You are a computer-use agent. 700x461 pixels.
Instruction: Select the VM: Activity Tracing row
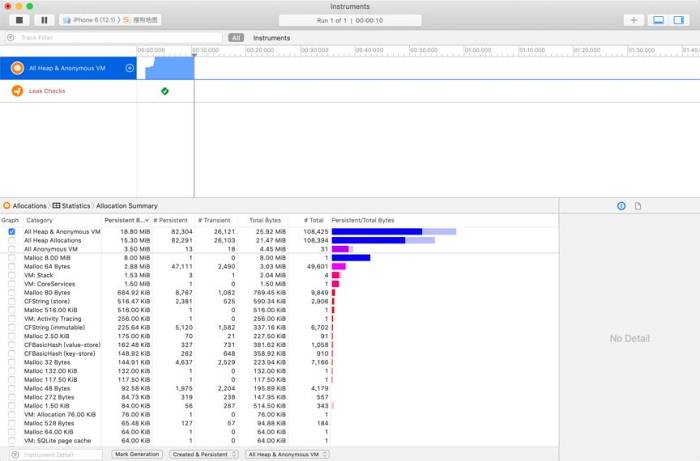tap(279, 319)
